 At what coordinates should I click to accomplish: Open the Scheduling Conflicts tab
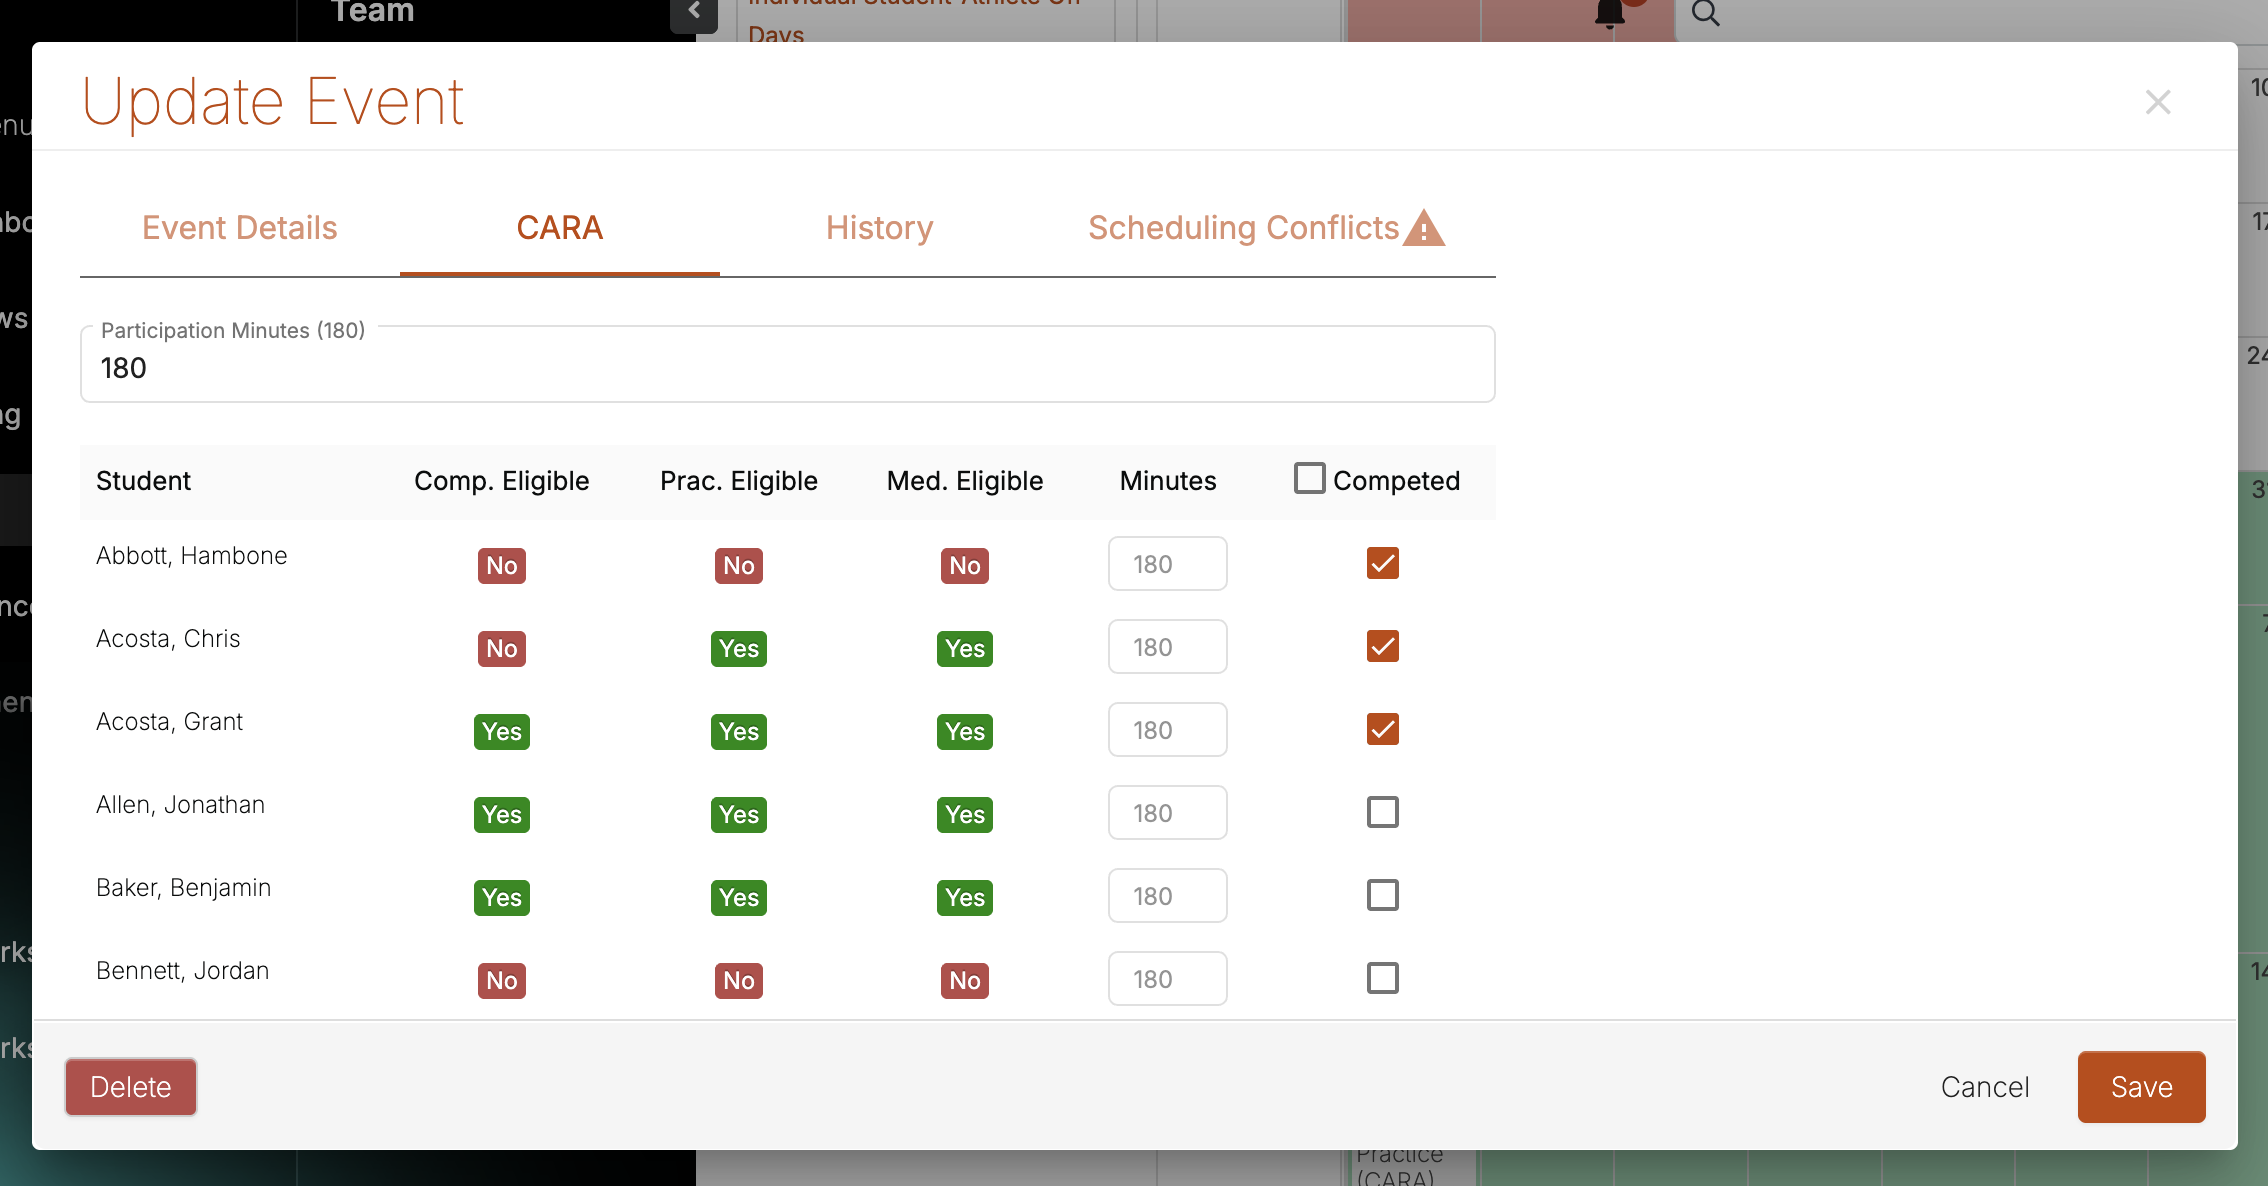click(x=1266, y=228)
